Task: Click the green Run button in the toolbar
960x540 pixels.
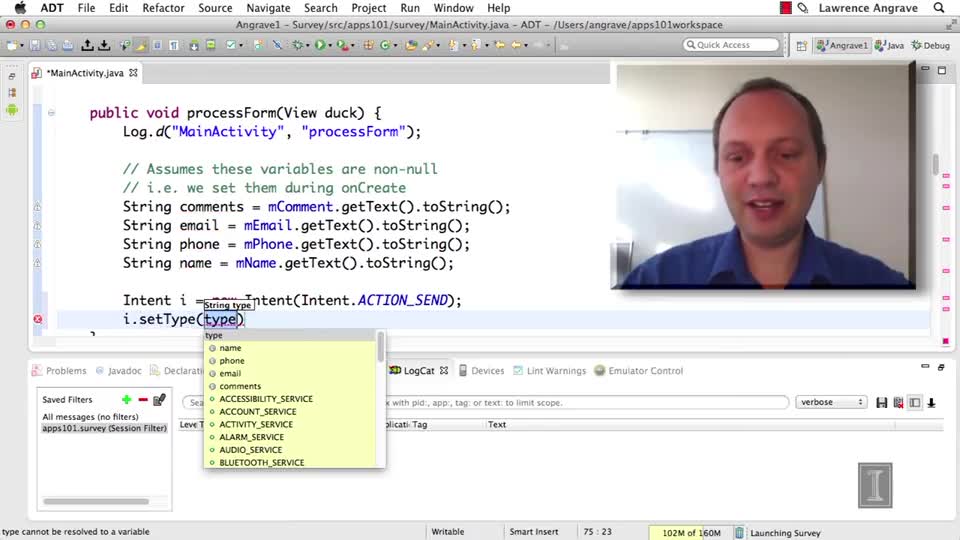Action: tap(320, 45)
